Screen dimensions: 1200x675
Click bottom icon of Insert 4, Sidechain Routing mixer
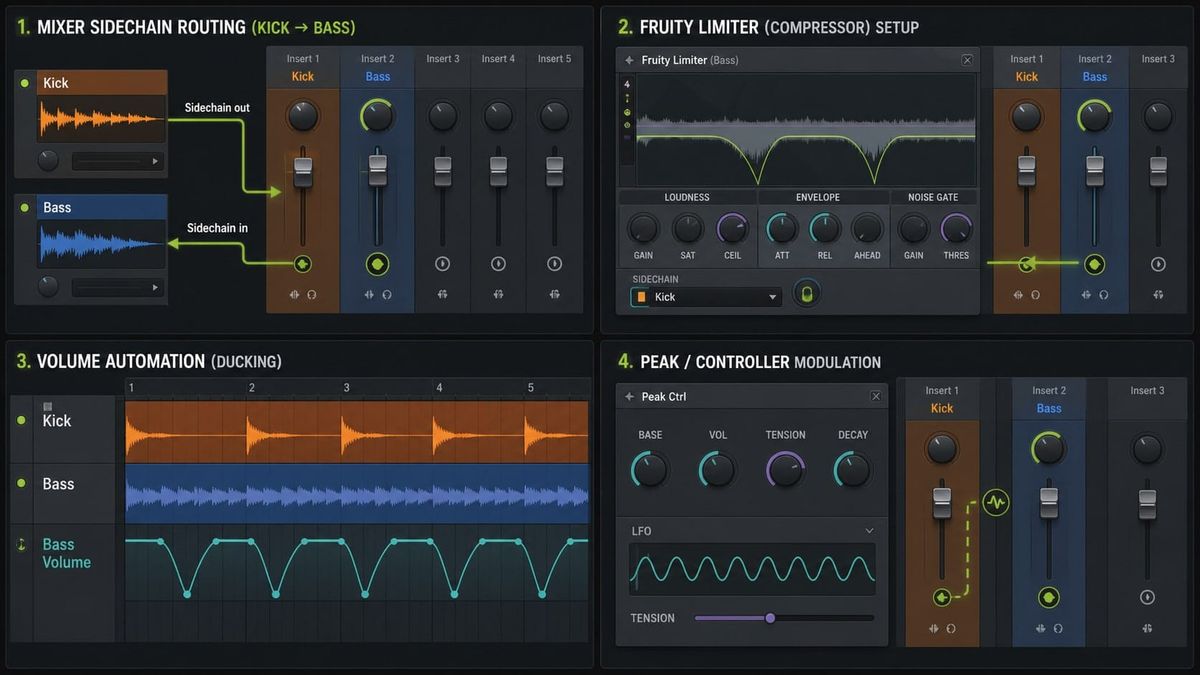[x=498, y=295]
